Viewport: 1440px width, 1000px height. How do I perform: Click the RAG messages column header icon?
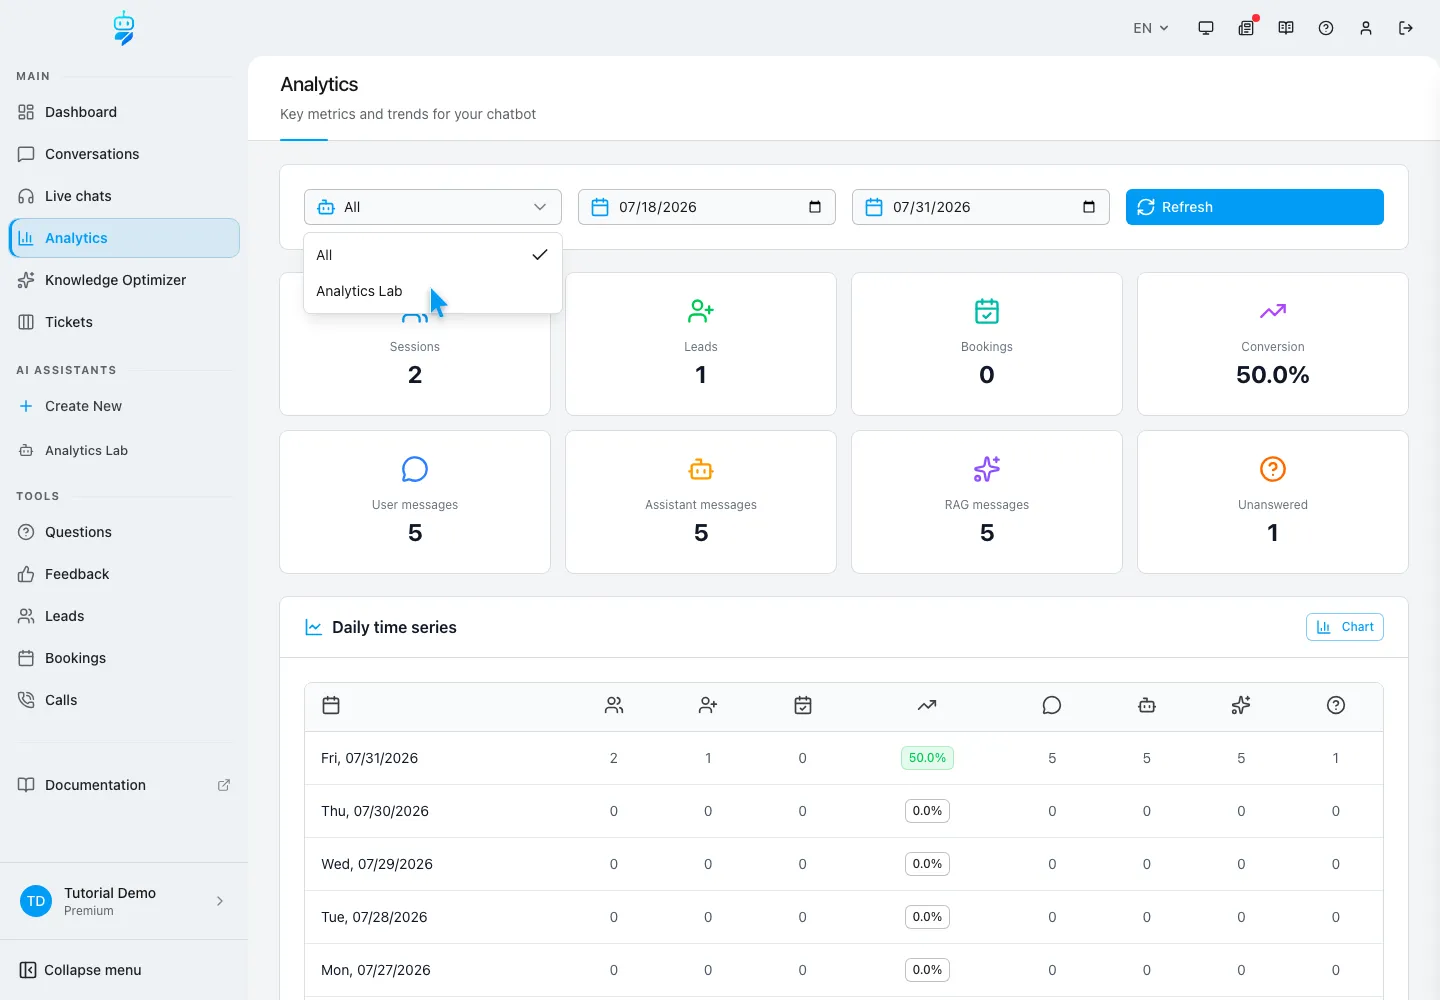1241,705
